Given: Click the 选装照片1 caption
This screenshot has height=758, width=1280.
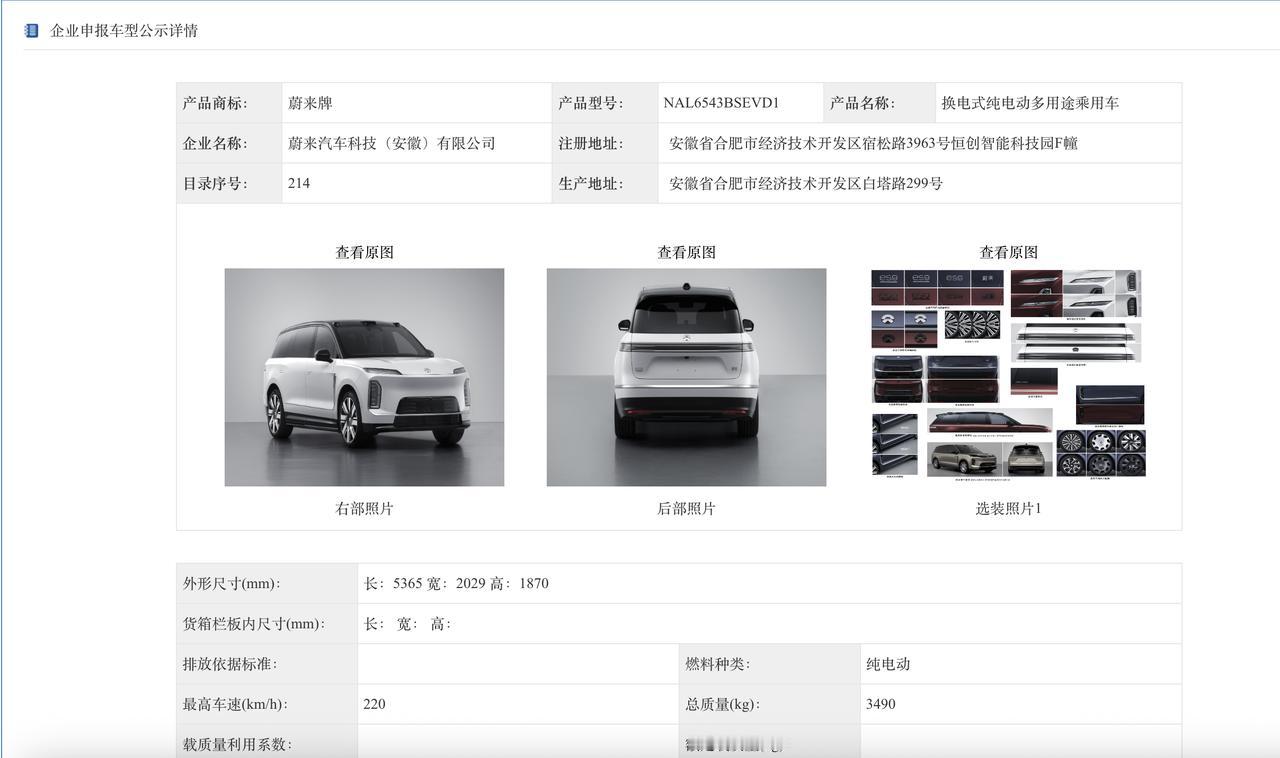Looking at the screenshot, I should pyautogui.click(x=1008, y=509).
